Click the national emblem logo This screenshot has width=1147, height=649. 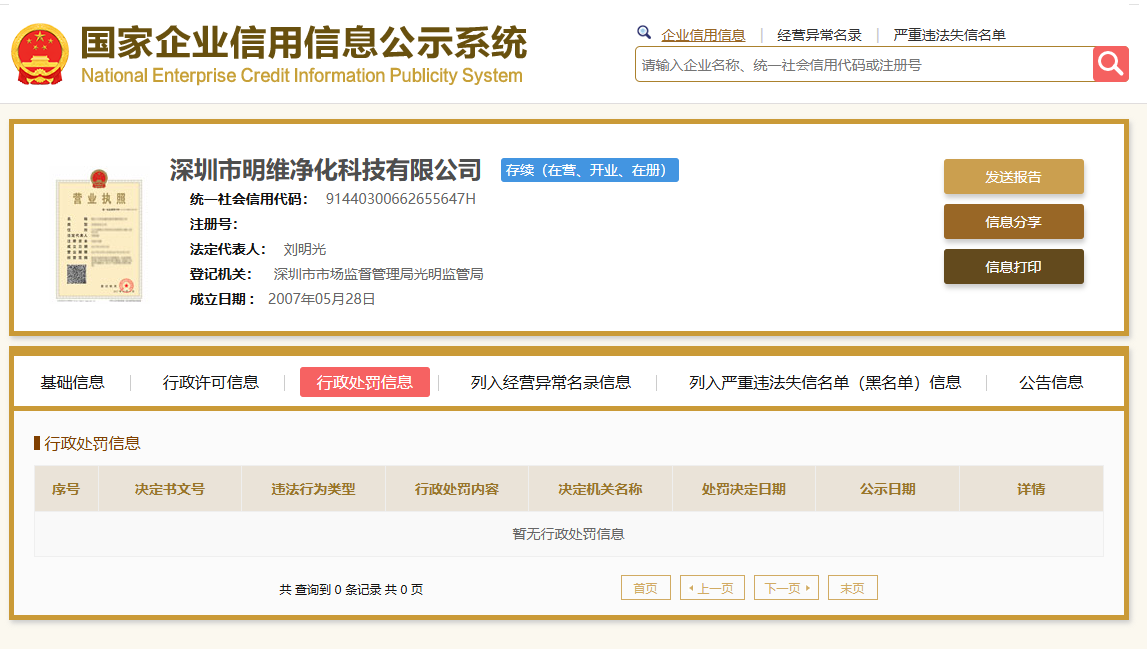click(x=40, y=54)
